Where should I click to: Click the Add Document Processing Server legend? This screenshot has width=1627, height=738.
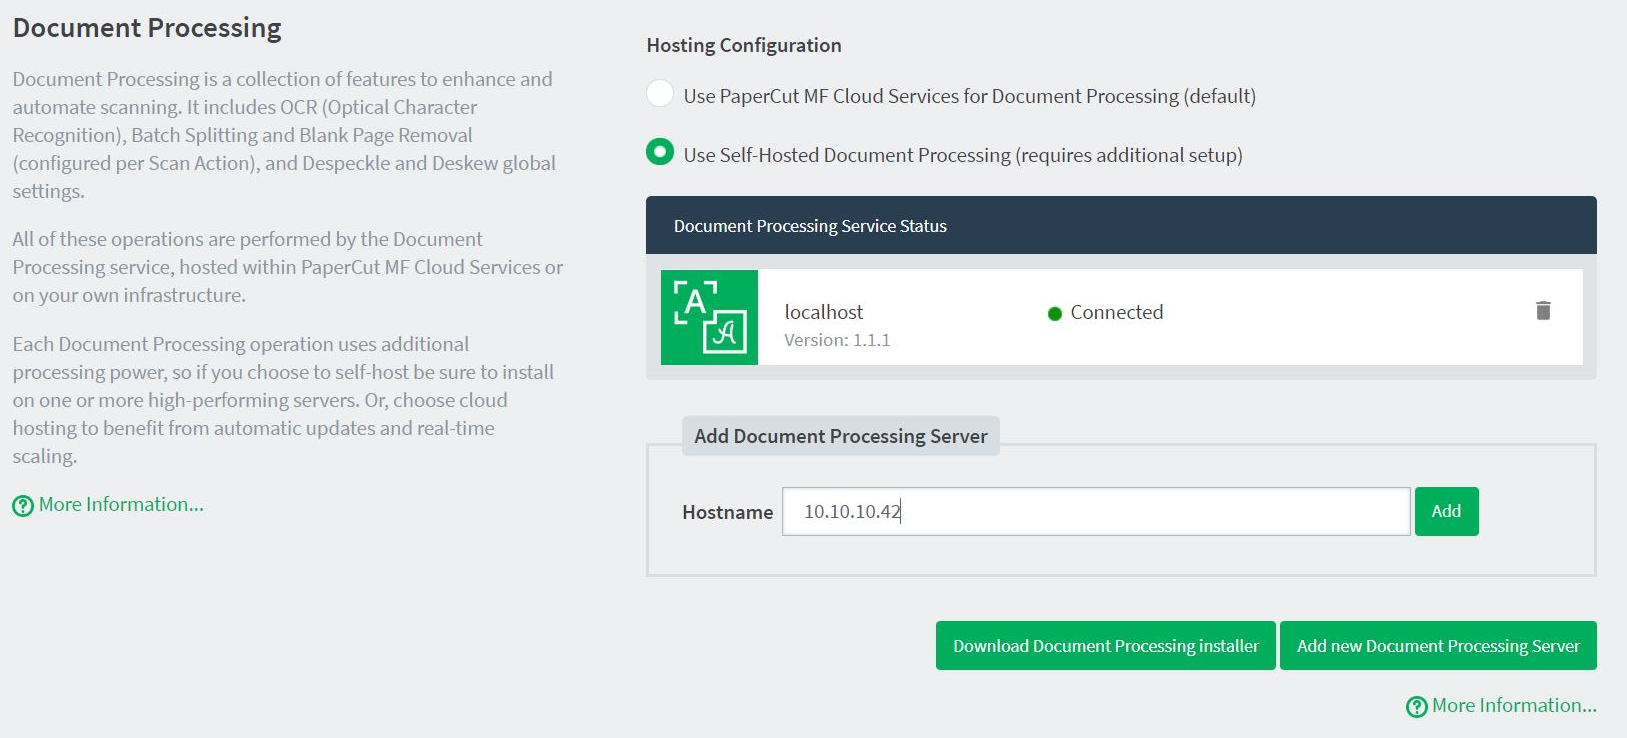[841, 436]
